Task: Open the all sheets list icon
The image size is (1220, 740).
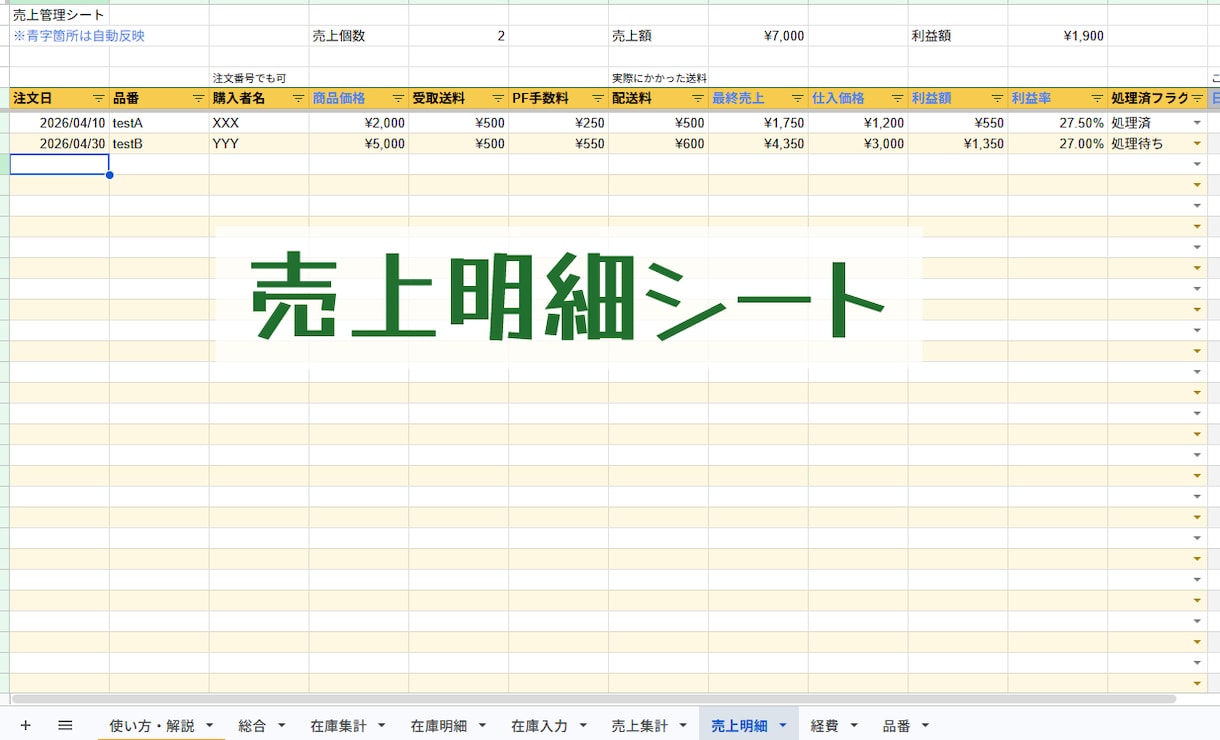Action: [65, 725]
